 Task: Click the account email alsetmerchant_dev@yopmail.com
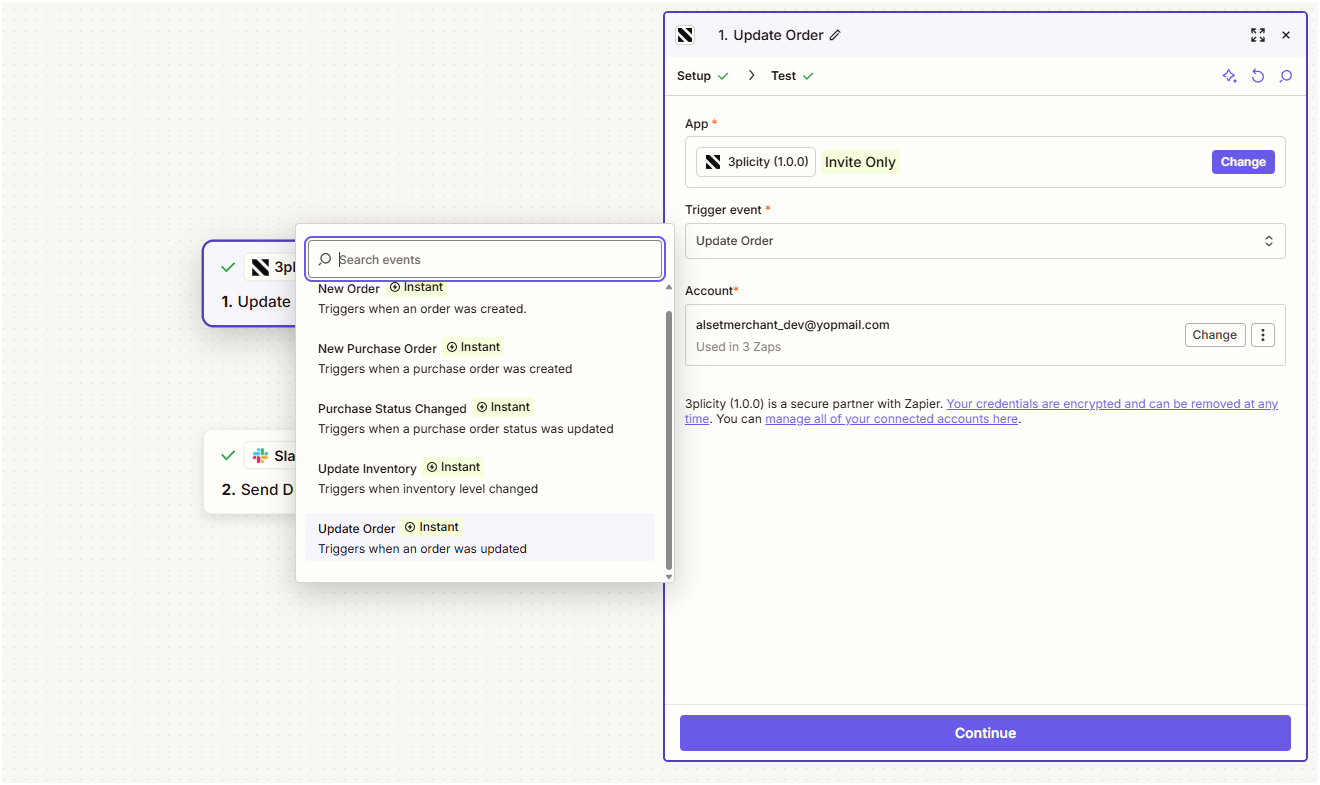tap(793, 325)
